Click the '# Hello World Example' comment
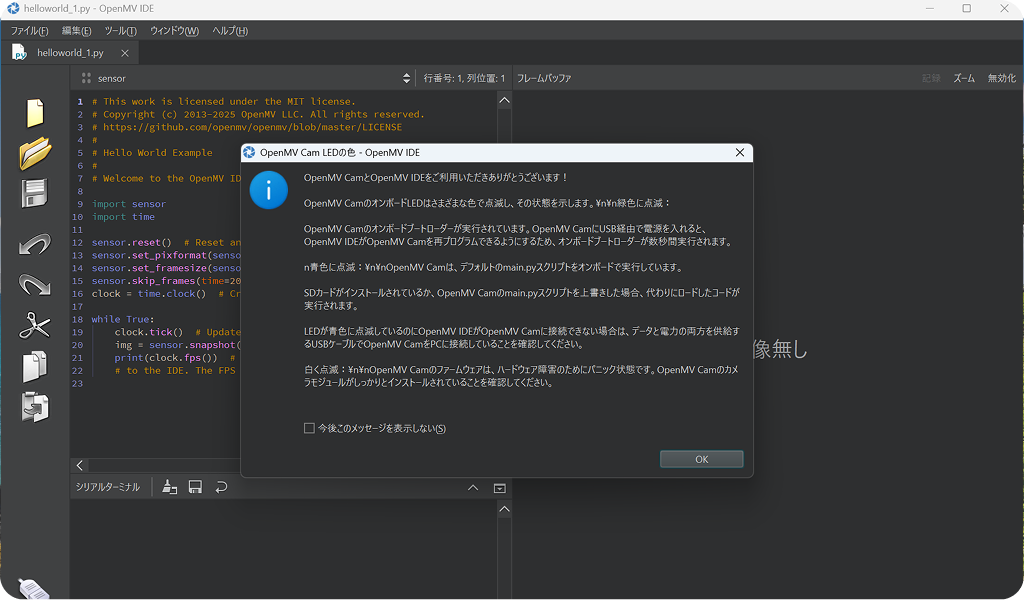 (x=152, y=153)
